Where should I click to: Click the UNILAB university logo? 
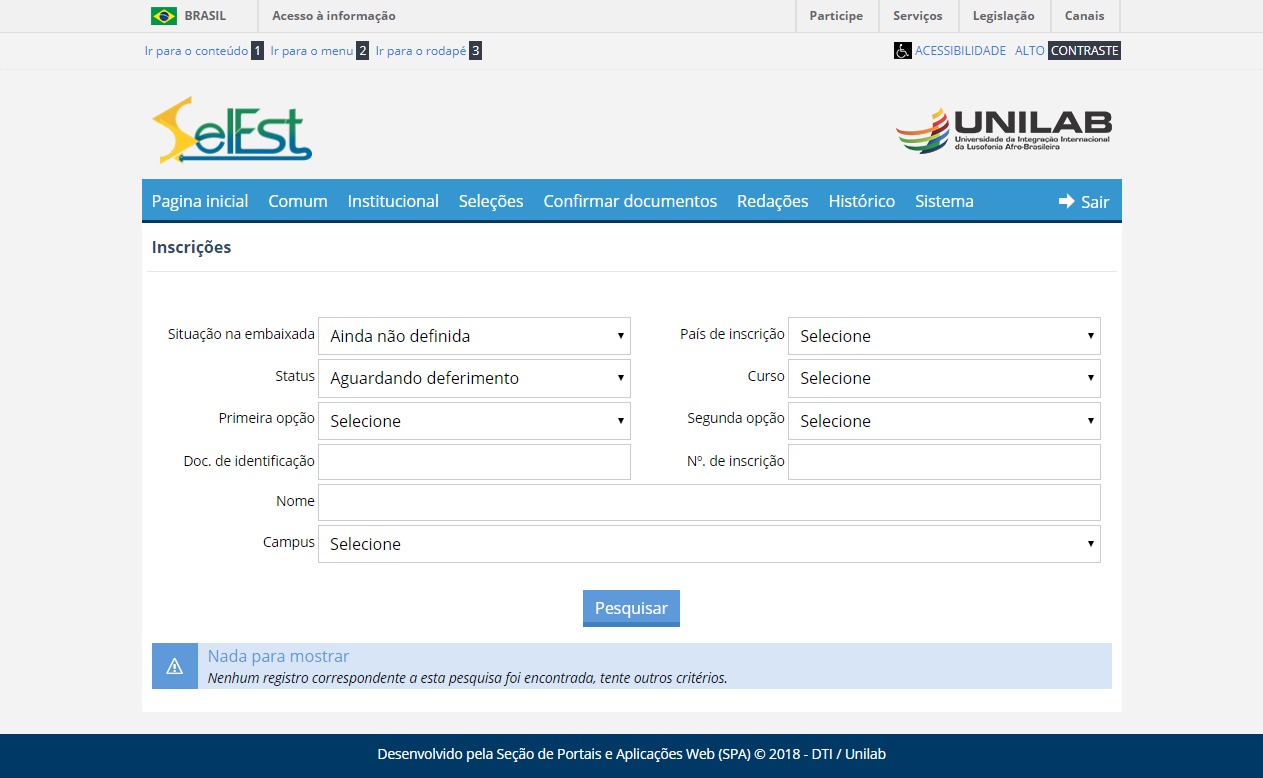(x=1003, y=130)
